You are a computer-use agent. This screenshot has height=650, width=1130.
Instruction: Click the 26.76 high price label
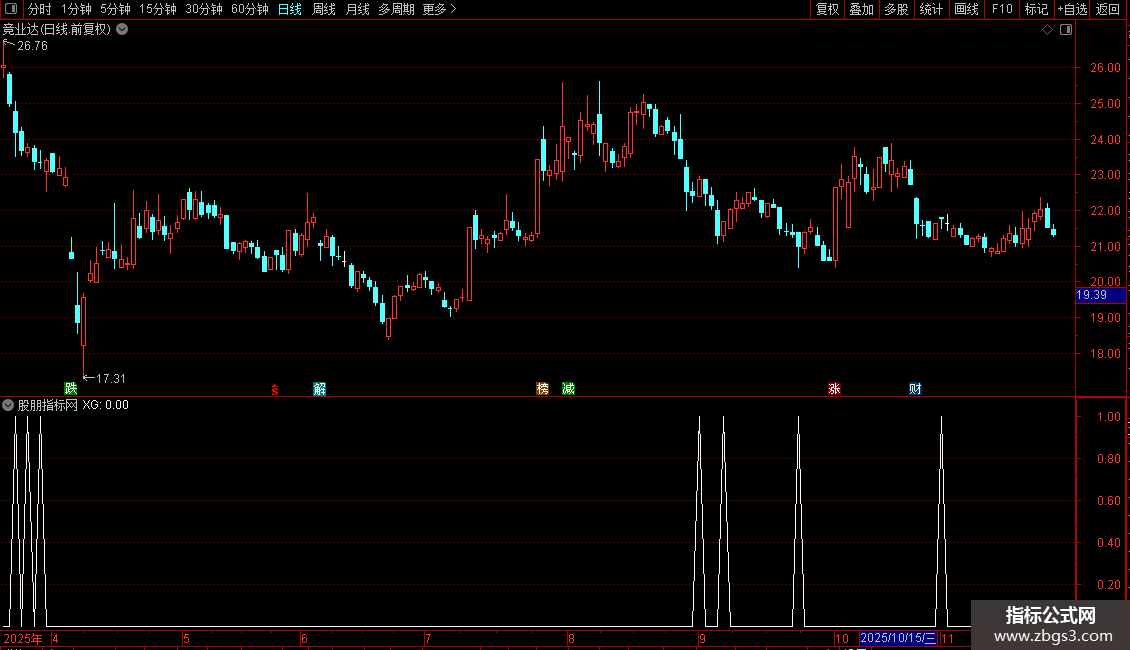click(x=32, y=46)
